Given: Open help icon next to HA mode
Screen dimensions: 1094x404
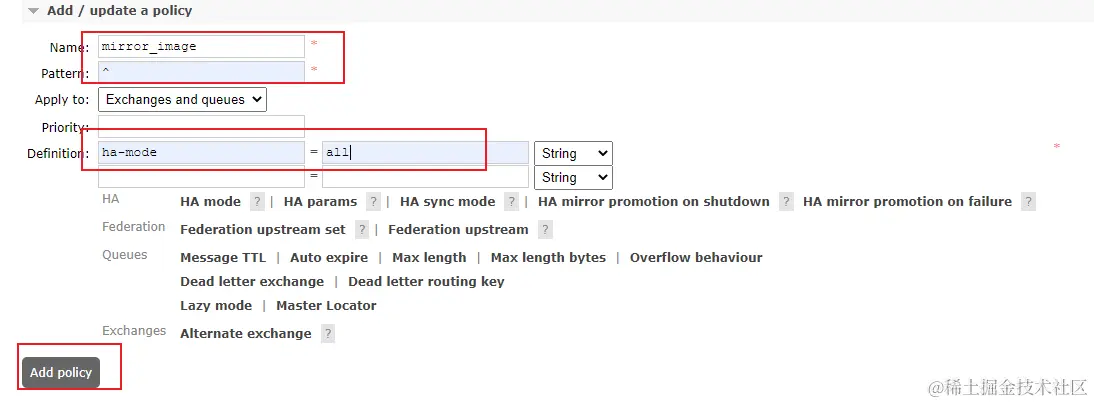Looking at the screenshot, I should (257, 202).
